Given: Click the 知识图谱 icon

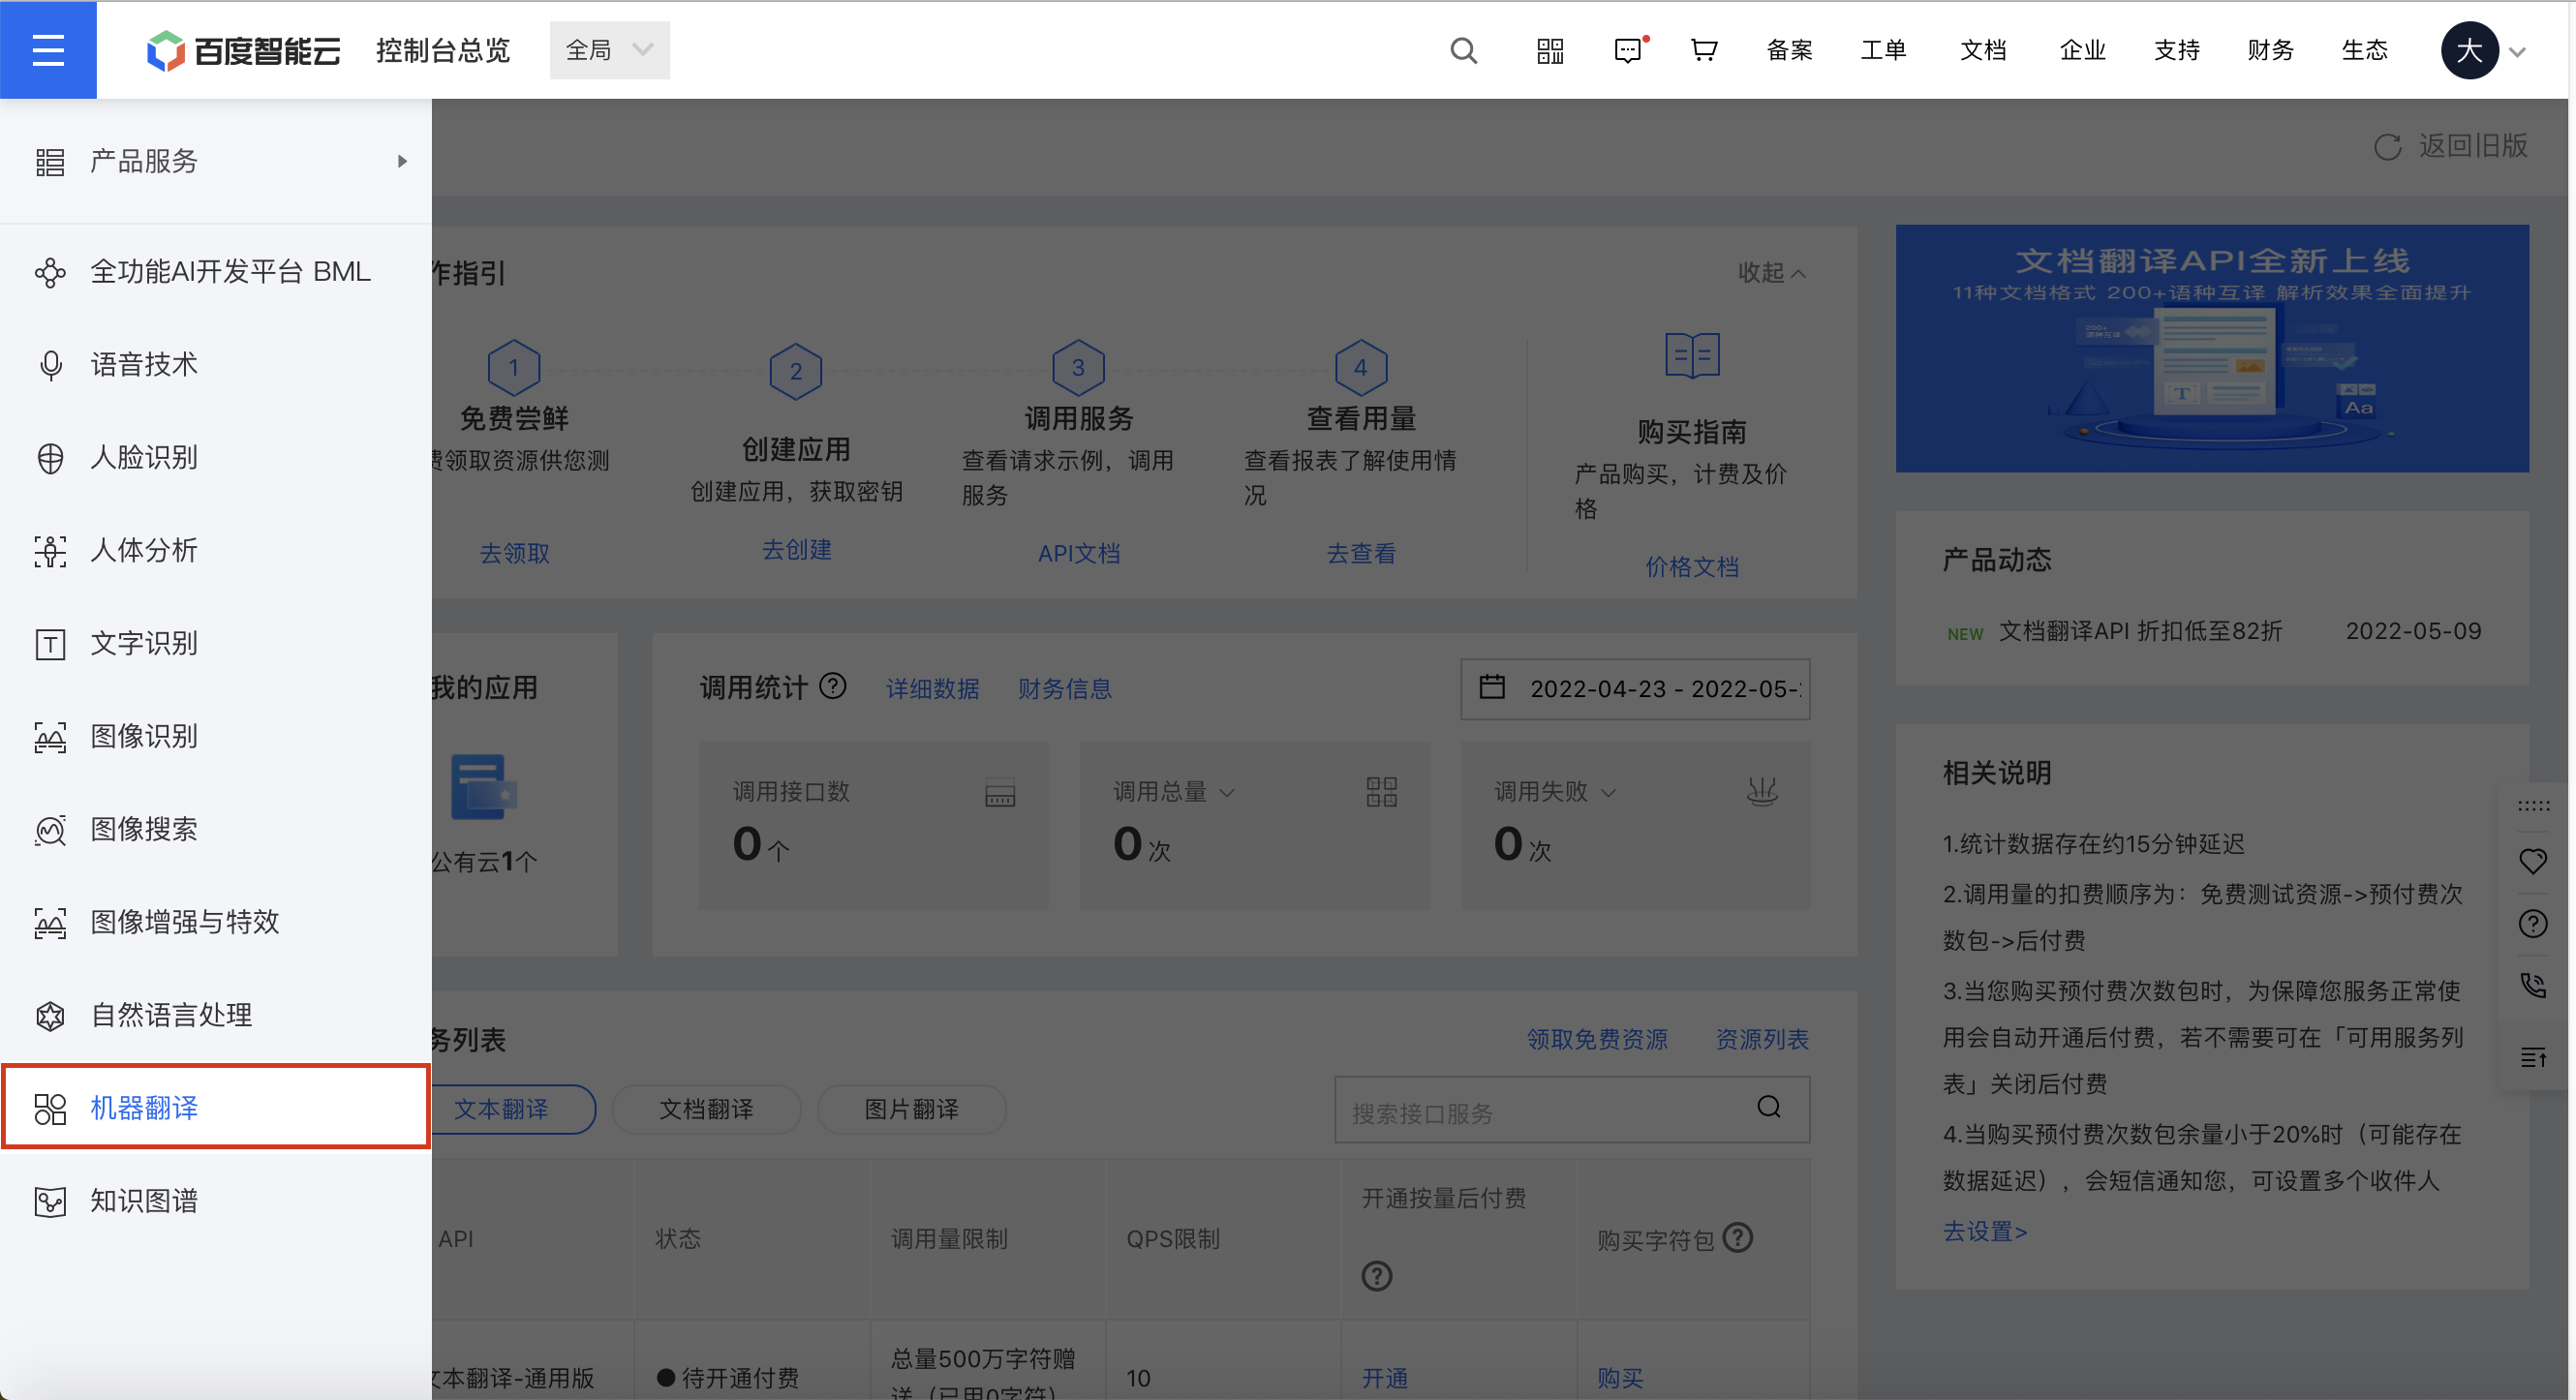Looking at the screenshot, I should pos(50,1201).
